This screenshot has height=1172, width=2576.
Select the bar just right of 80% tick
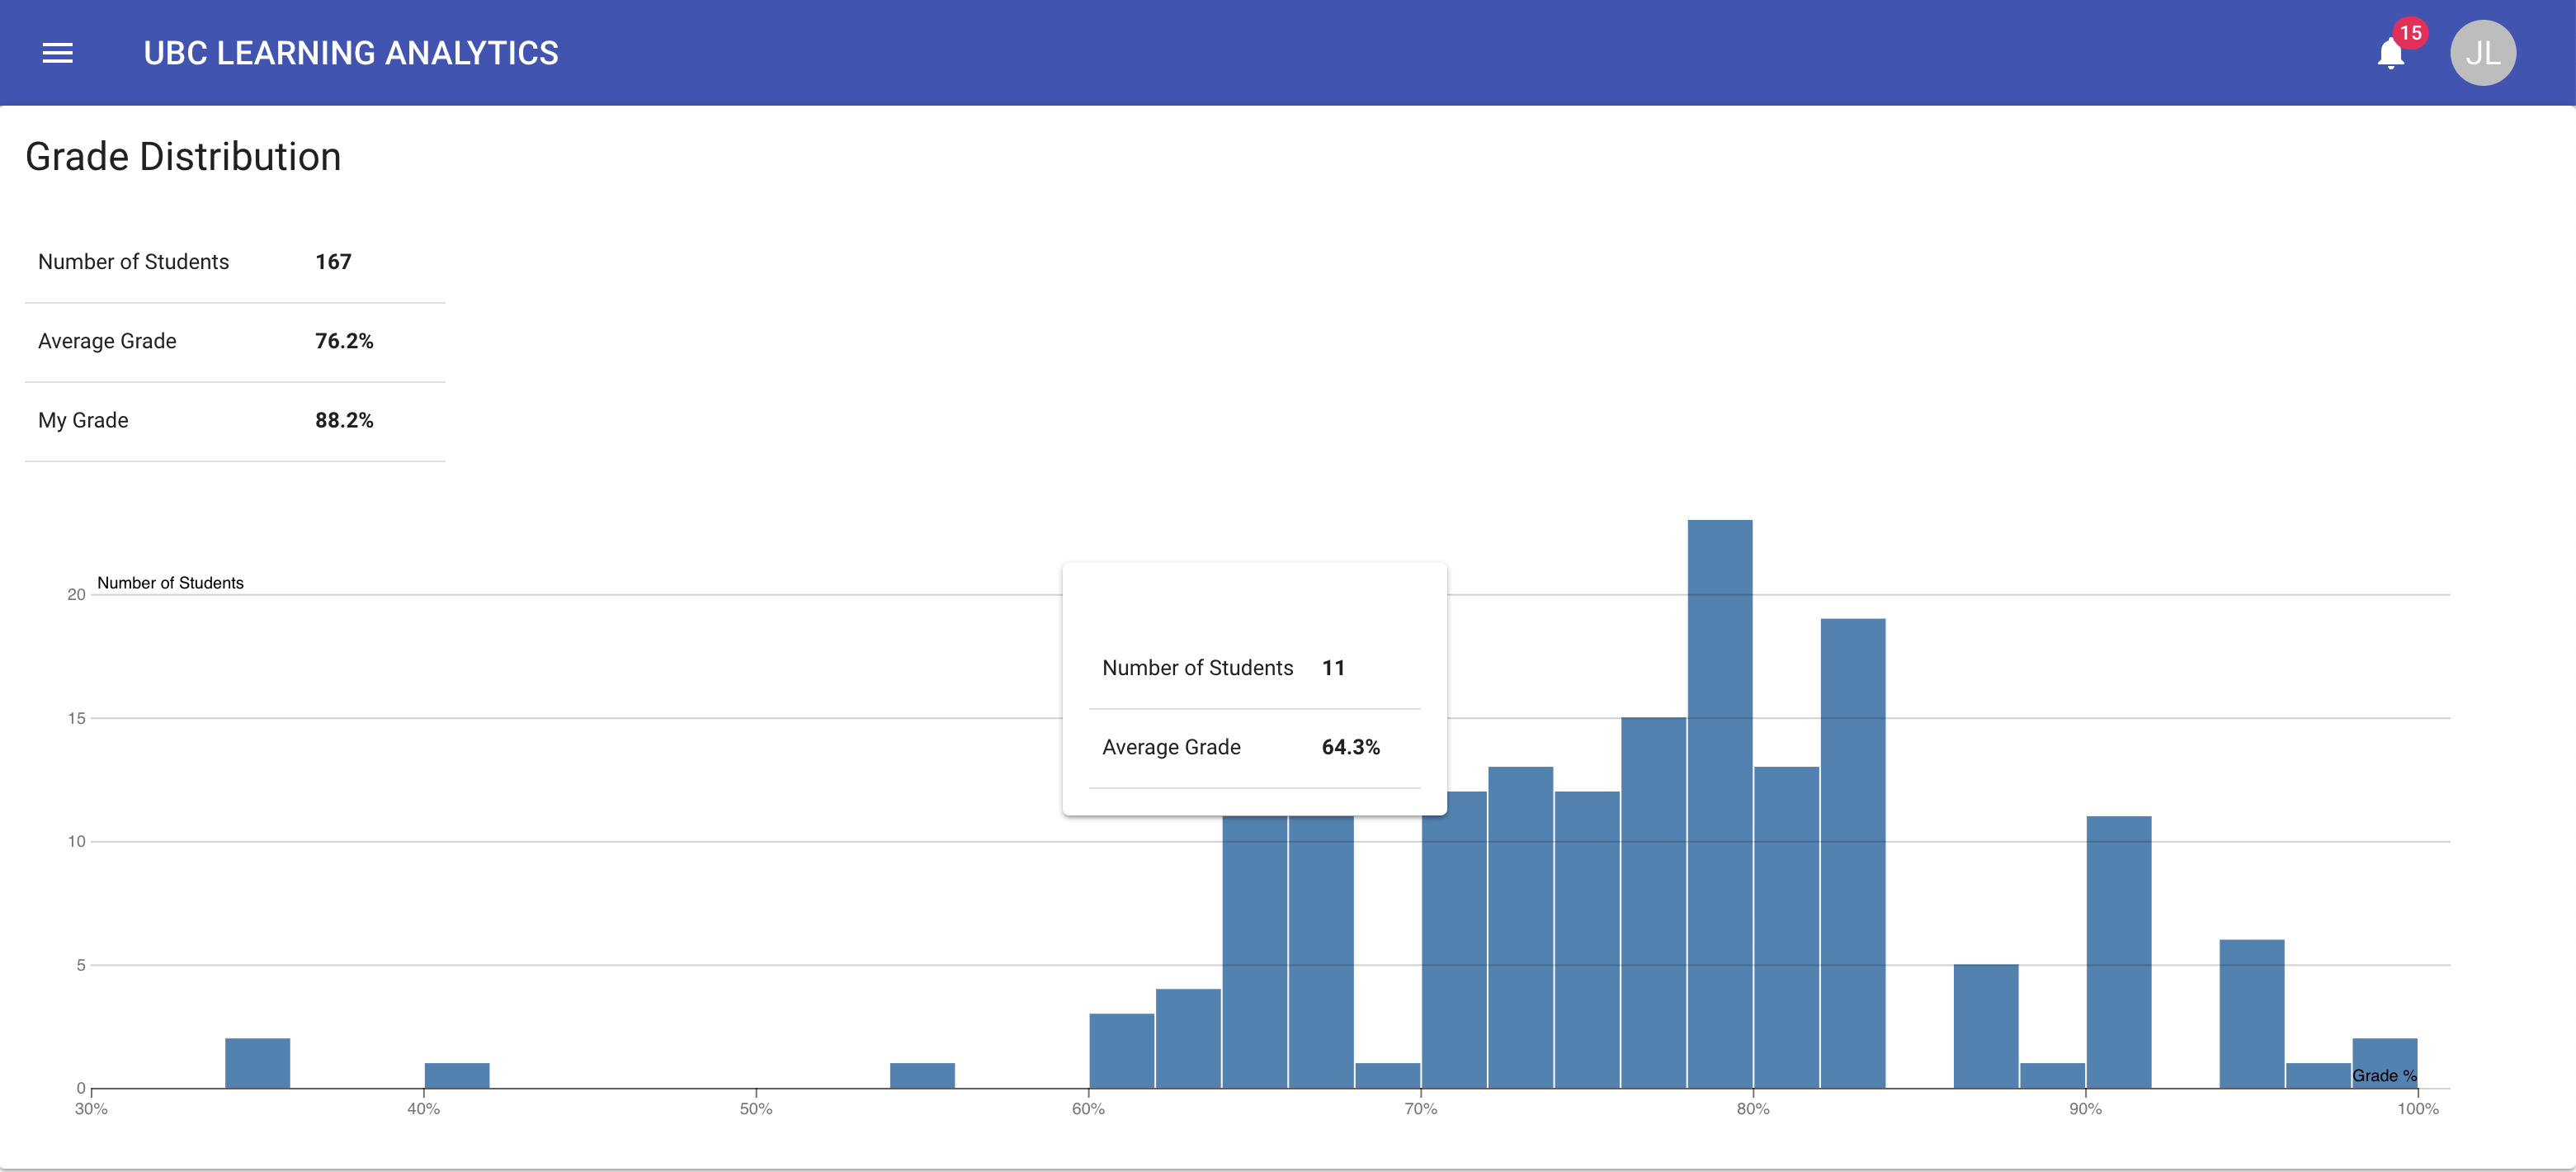point(1786,926)
